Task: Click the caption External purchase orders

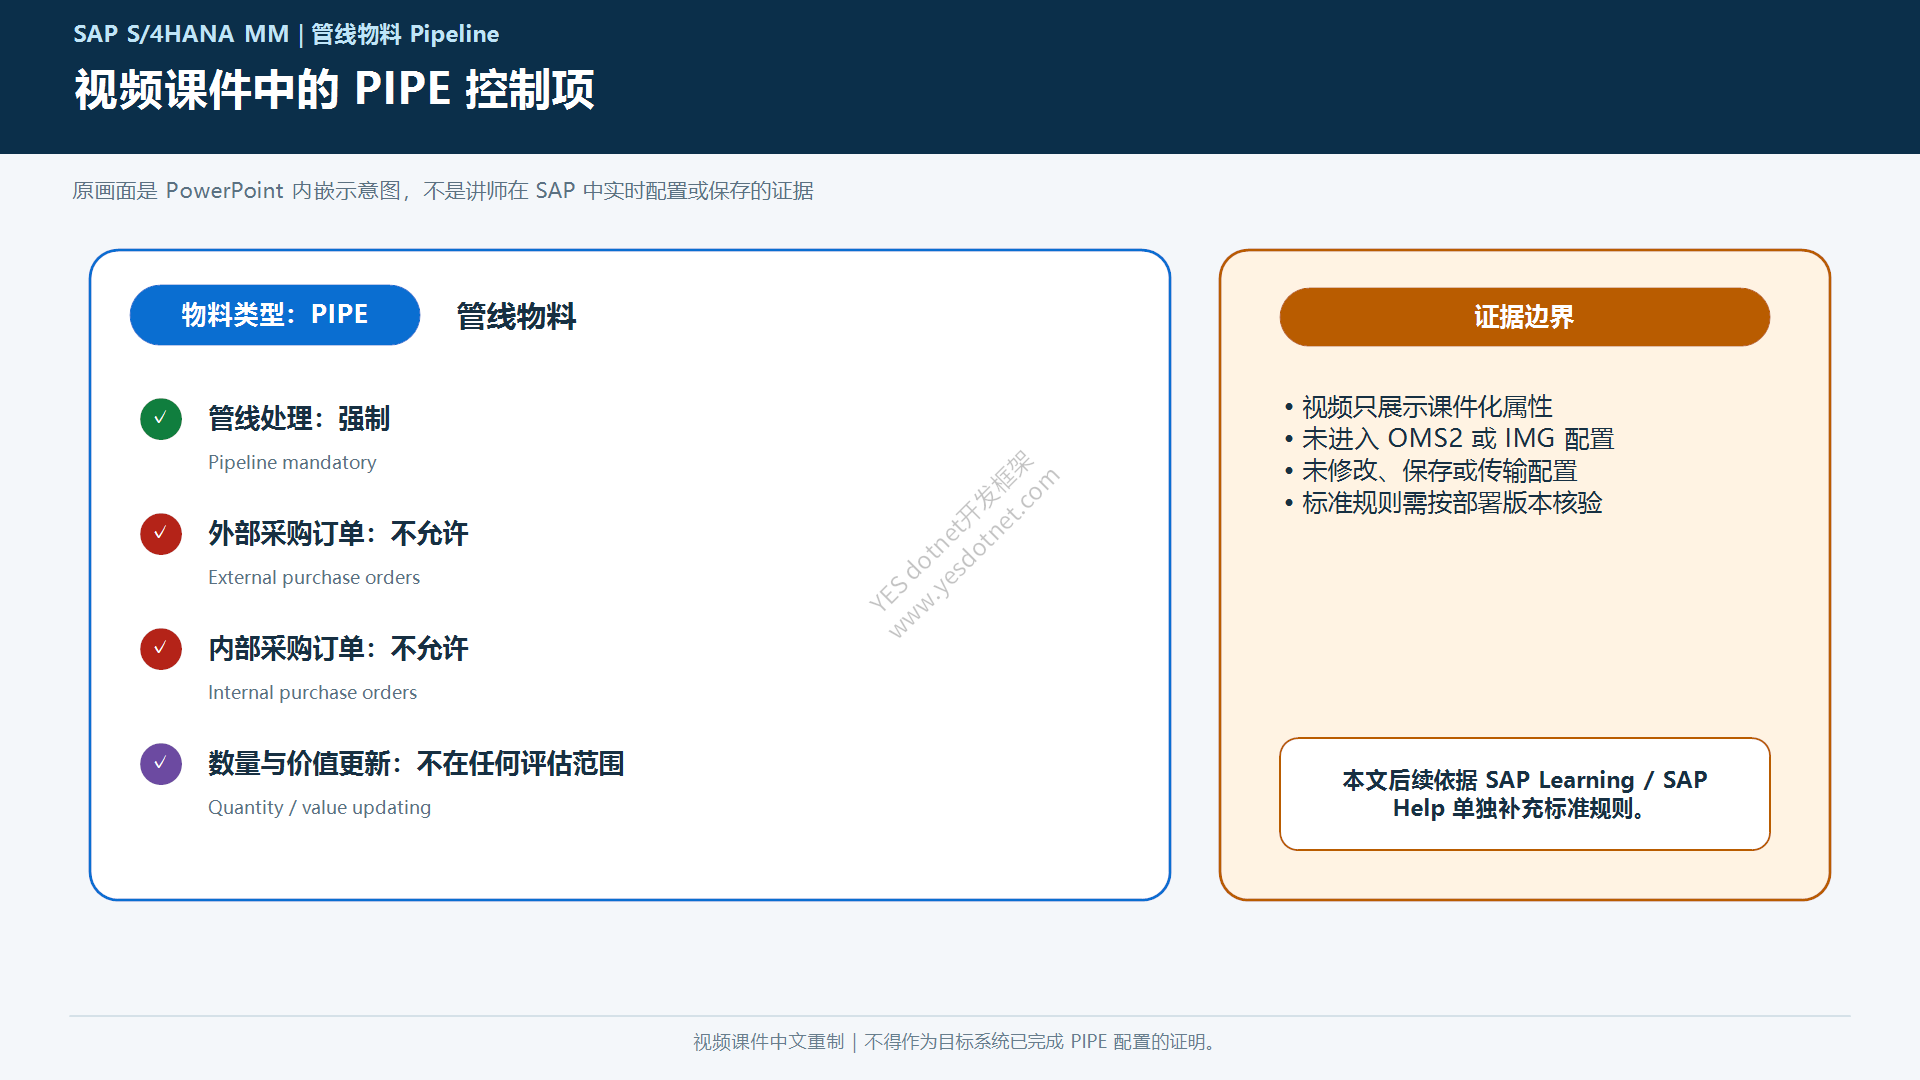Action: [x=314, y=577]
